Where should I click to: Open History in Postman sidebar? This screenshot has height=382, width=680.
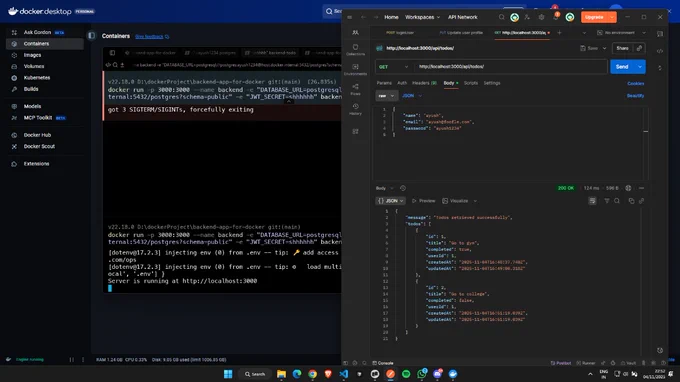tap(355, 109)
